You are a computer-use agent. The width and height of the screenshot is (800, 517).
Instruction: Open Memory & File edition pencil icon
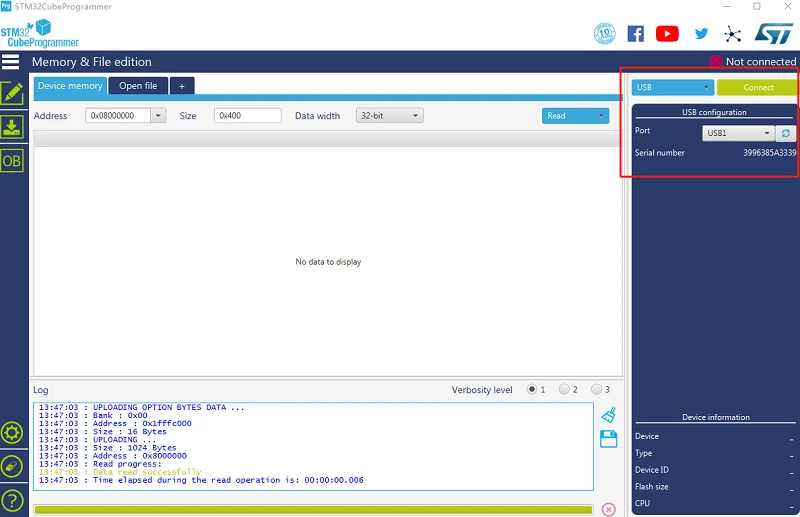(12, 93)
